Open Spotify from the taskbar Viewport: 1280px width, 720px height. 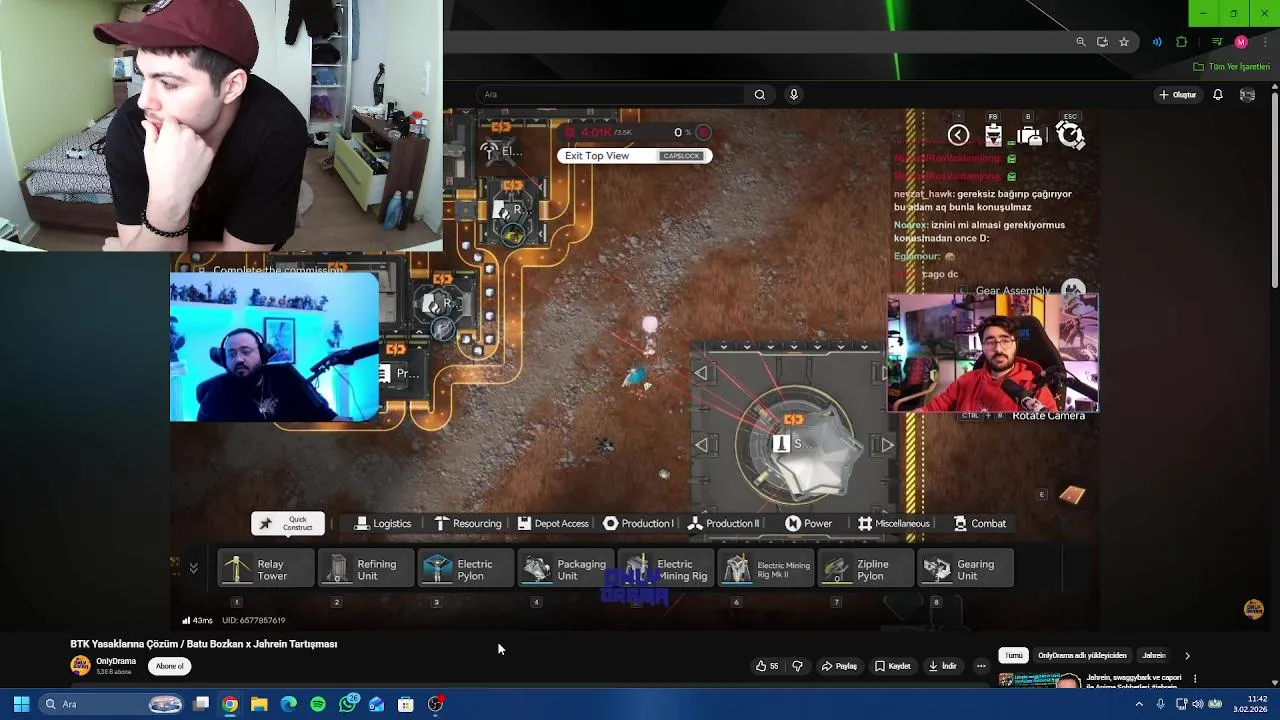point(318,704)
